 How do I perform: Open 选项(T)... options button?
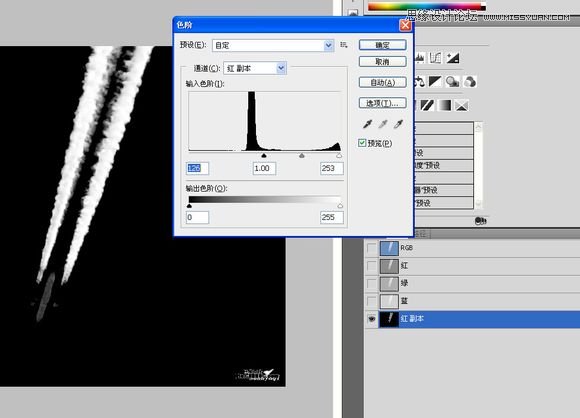[382, 103]
